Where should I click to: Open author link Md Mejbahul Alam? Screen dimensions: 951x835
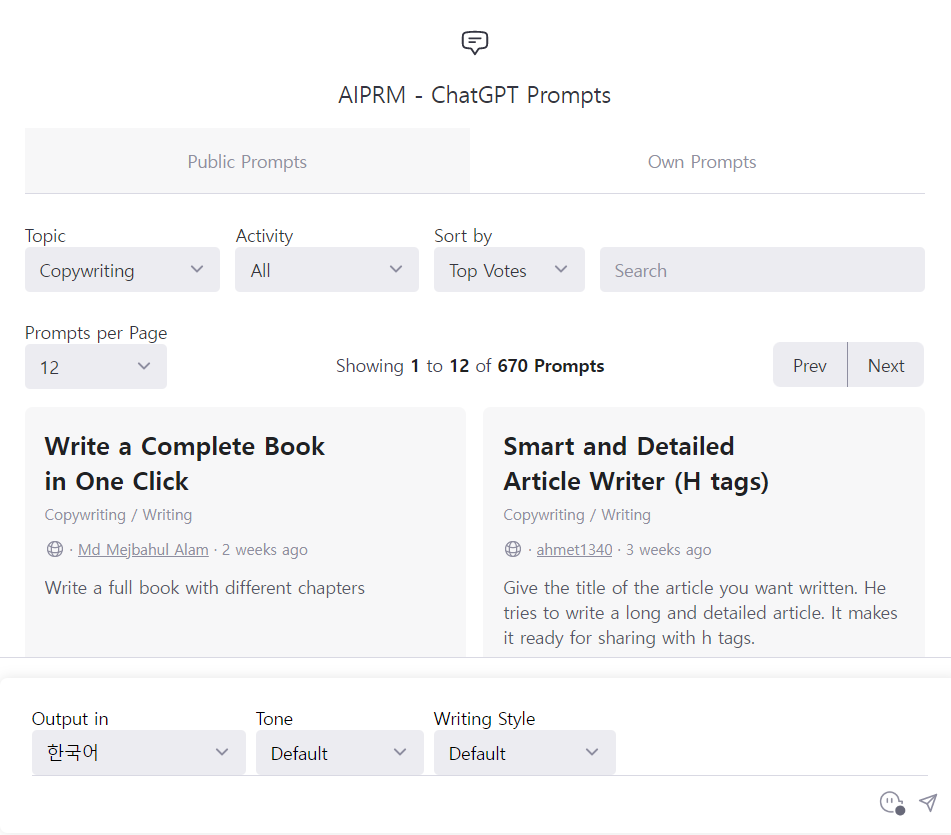pos(143,549)
